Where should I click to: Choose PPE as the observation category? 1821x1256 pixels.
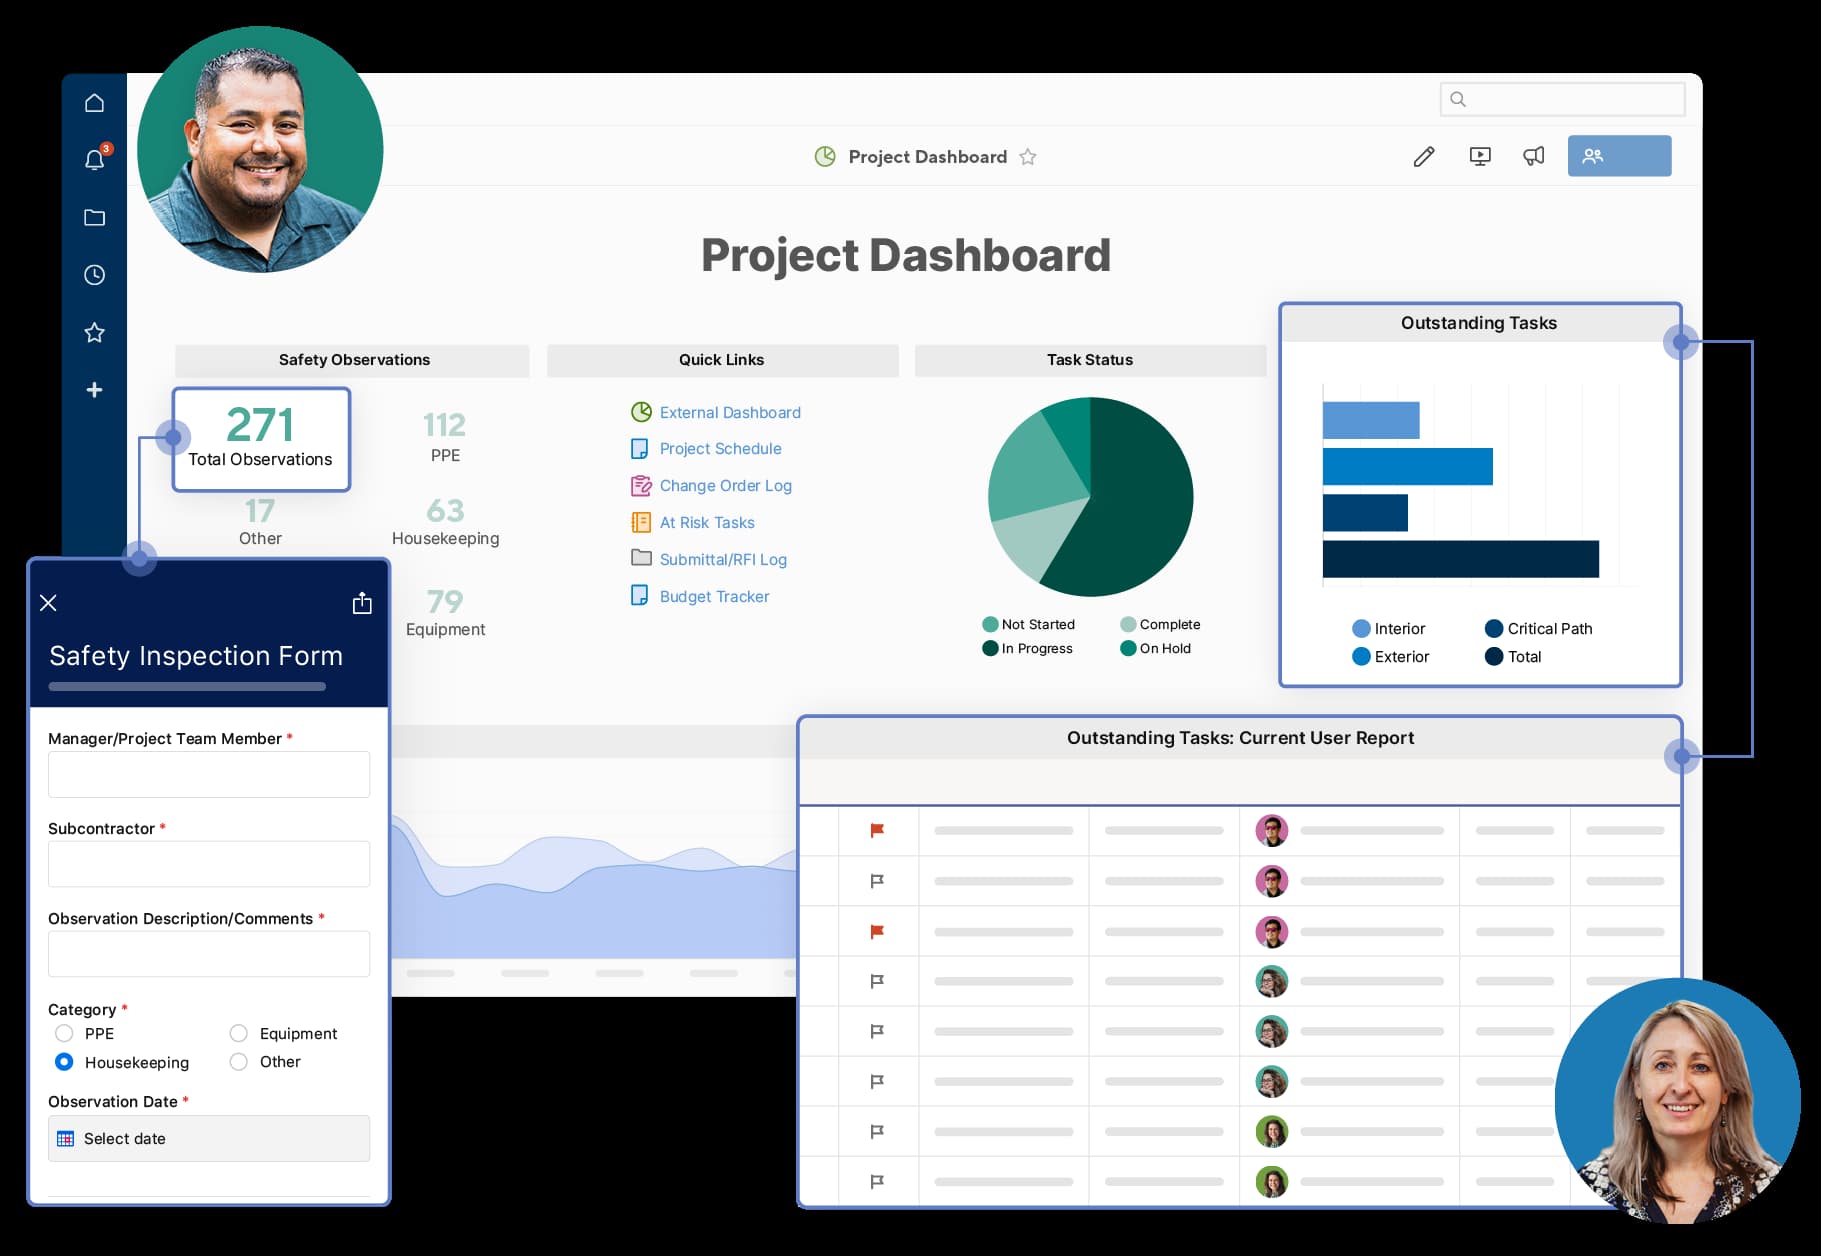tap(64, 1033)
